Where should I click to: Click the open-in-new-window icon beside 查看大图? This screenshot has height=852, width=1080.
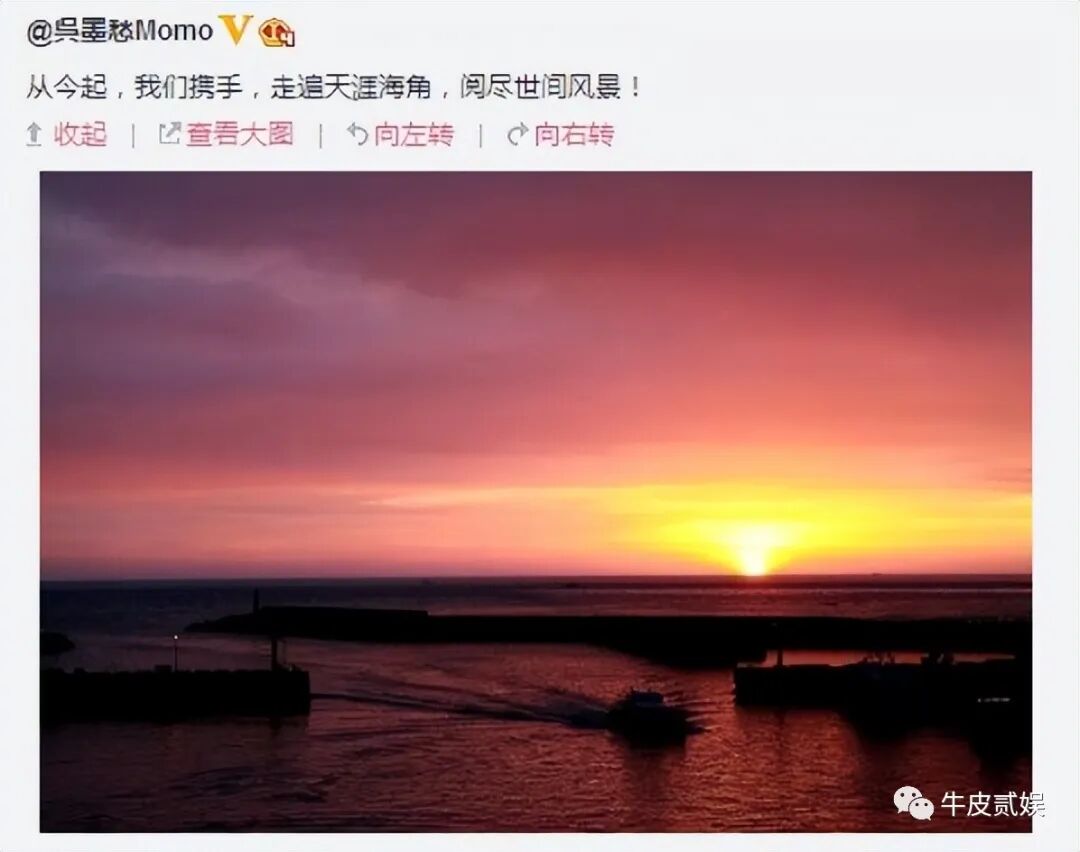(x=169, y=134)
